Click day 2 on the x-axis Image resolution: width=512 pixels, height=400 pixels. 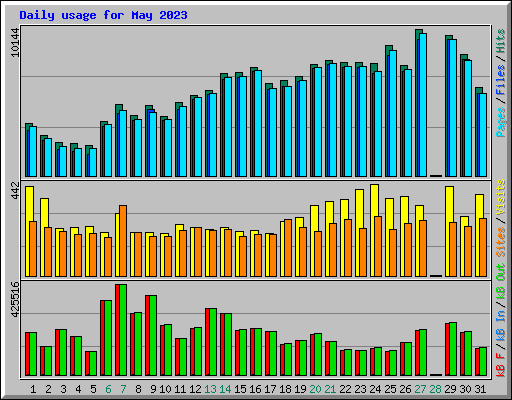coord(48,389)
